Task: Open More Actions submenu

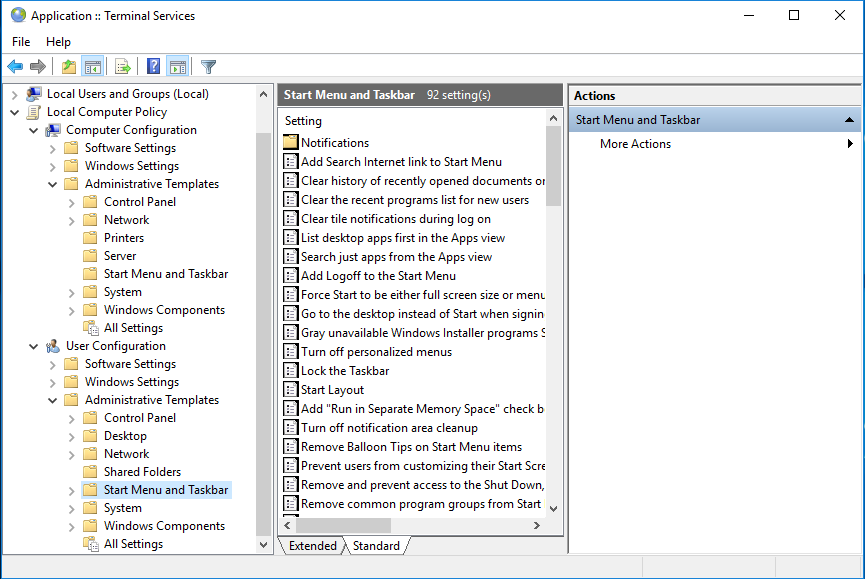Action: [635, 144]
